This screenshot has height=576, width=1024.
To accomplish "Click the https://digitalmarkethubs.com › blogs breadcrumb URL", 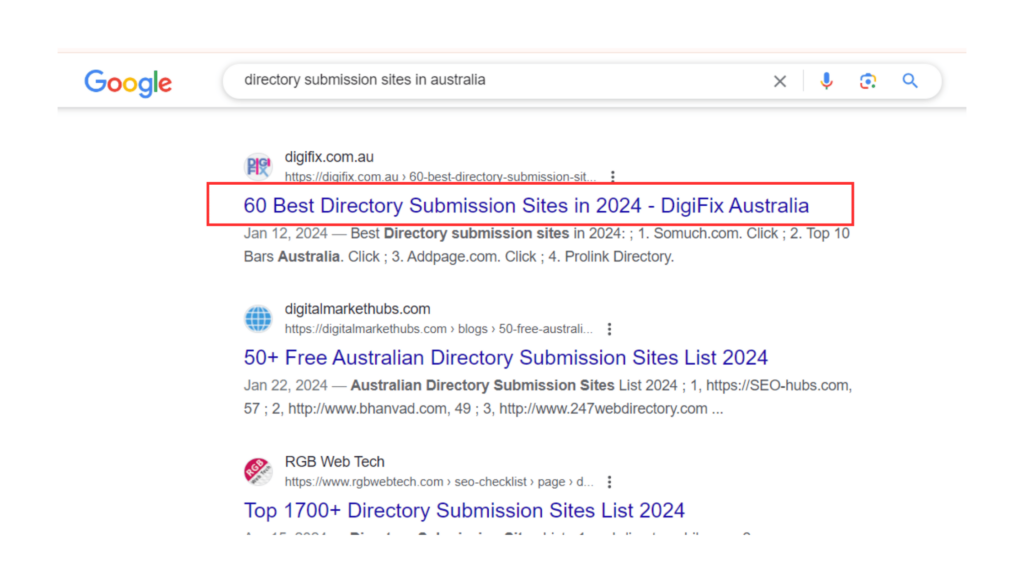I will click(x=439, y=329).
